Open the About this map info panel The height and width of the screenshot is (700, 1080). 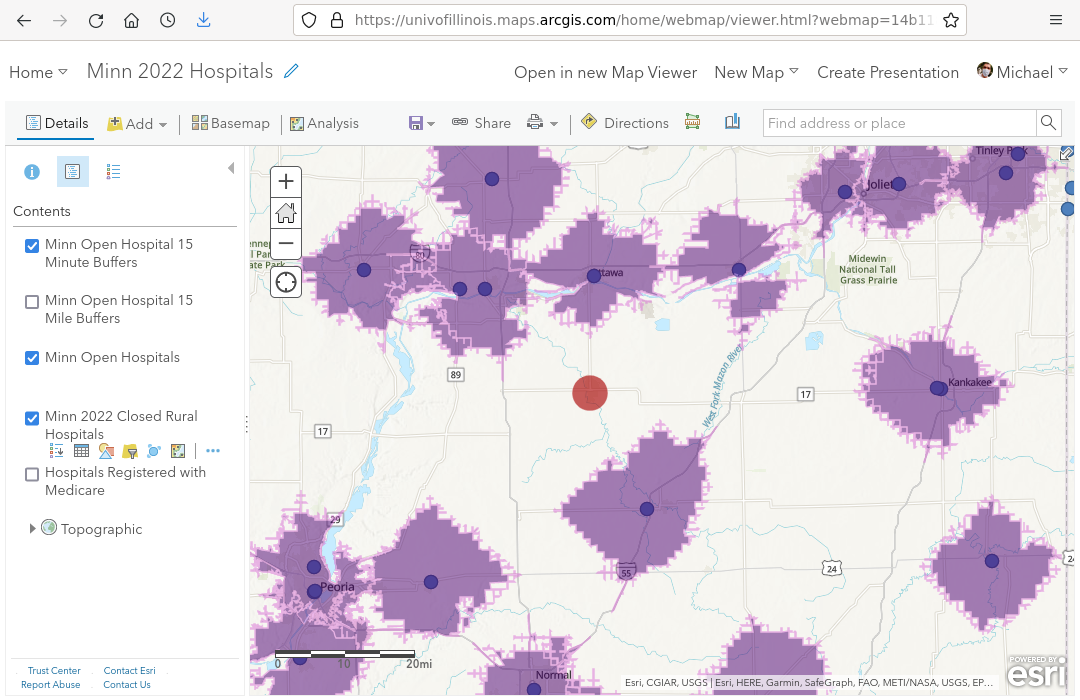tap(32, 172)
